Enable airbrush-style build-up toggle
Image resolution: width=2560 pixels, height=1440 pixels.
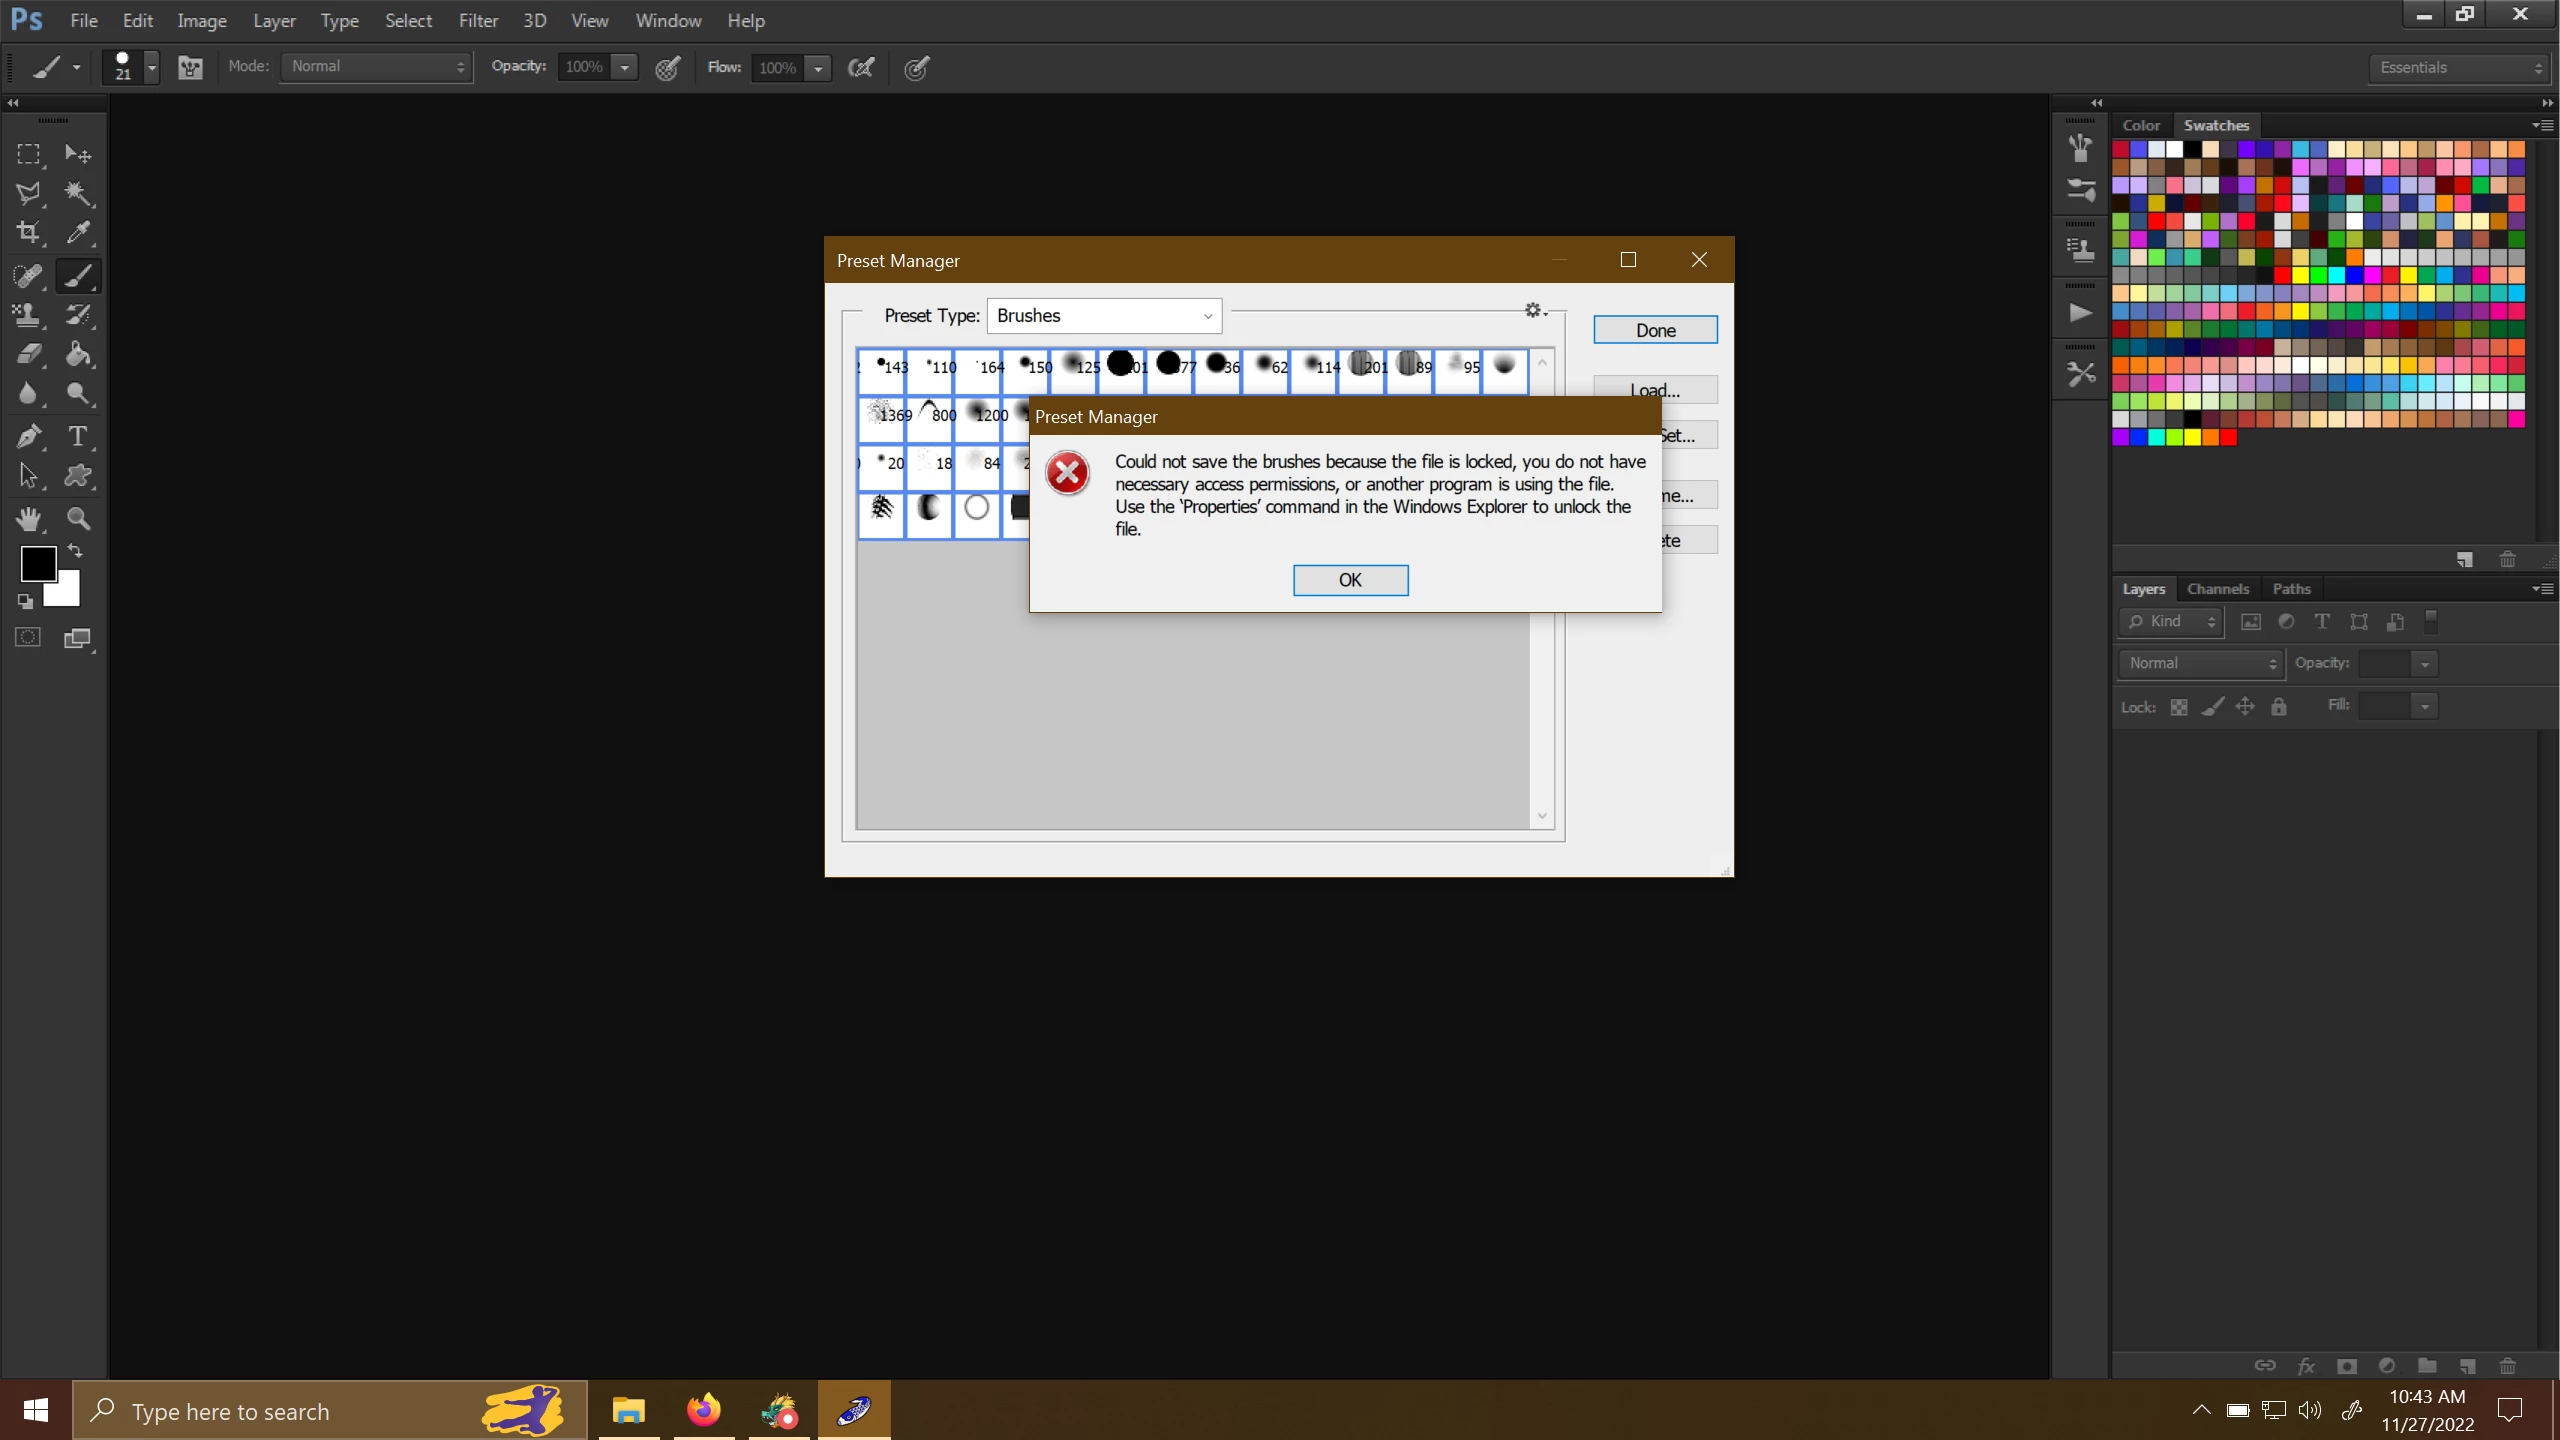pos(860,67)
